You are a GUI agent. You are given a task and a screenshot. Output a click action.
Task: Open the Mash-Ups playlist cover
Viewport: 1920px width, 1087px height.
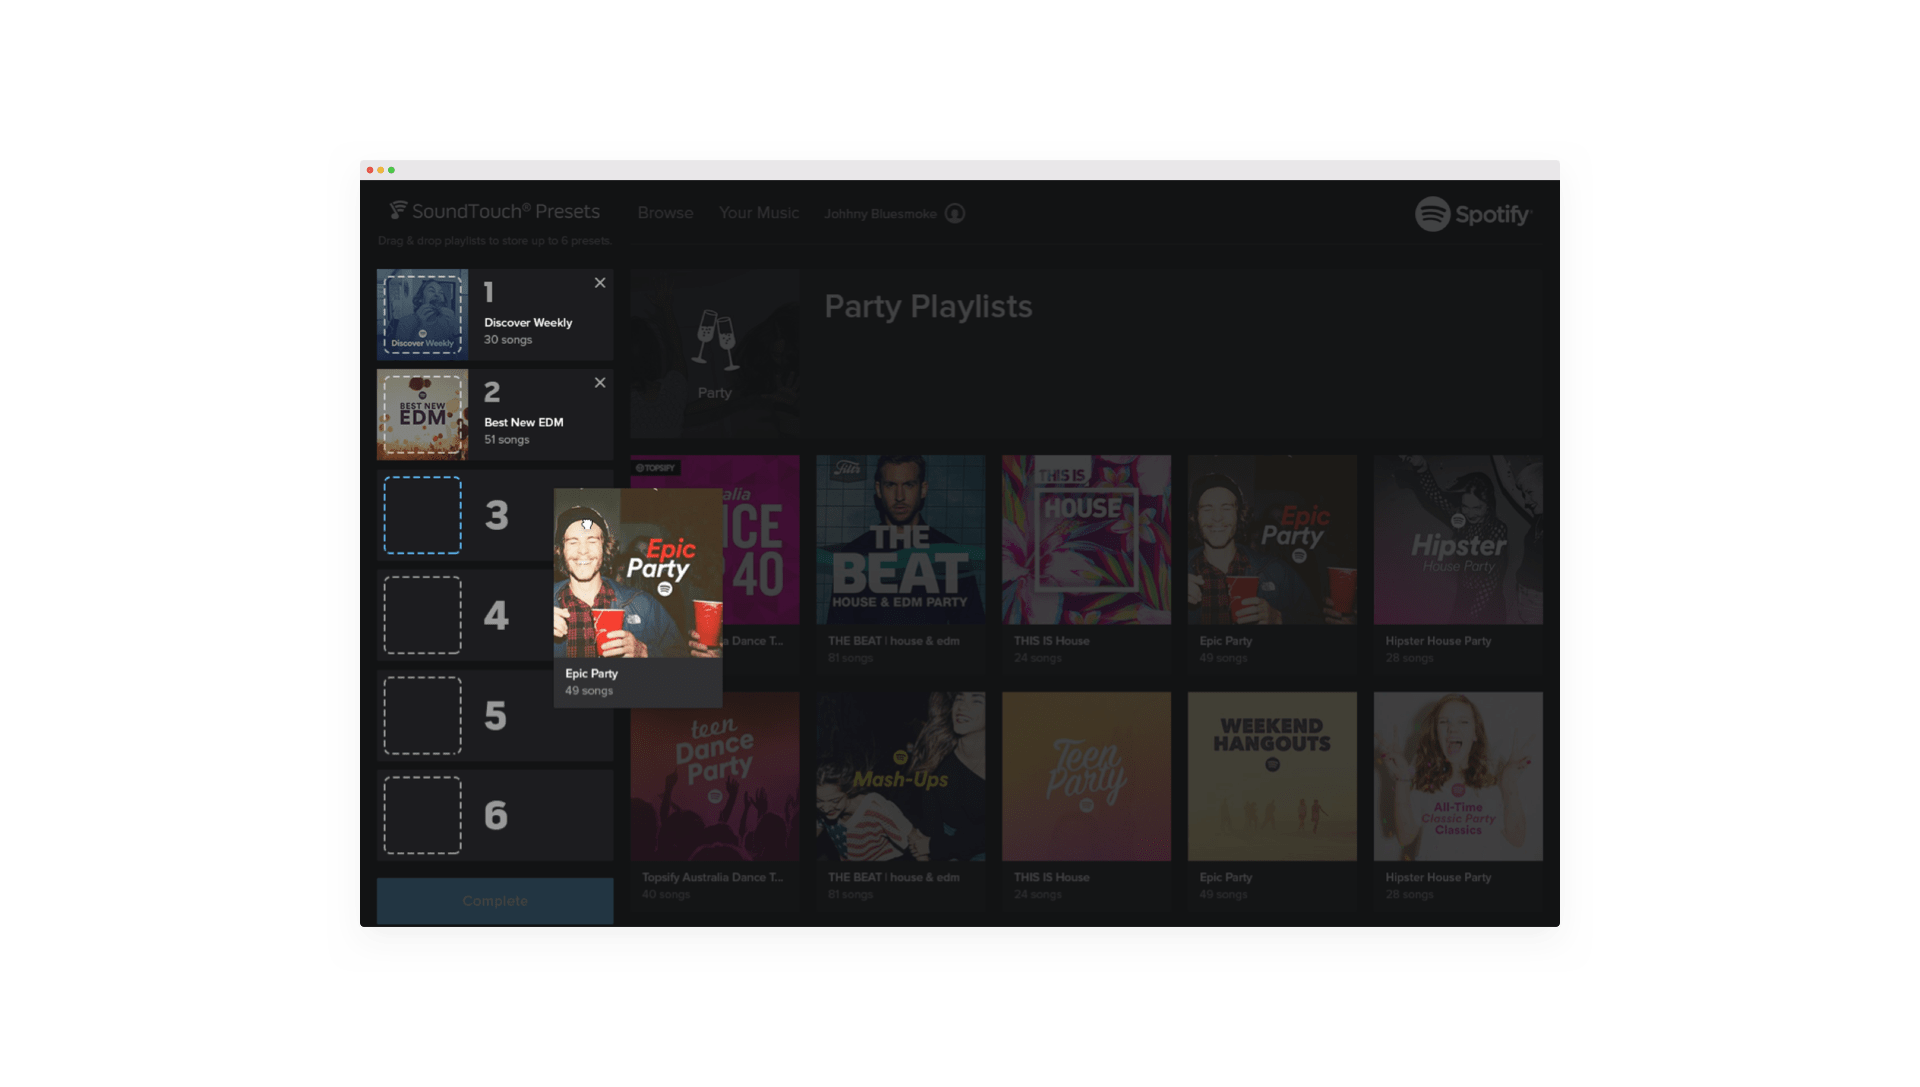pyautogui.click(x=901, y=776)
